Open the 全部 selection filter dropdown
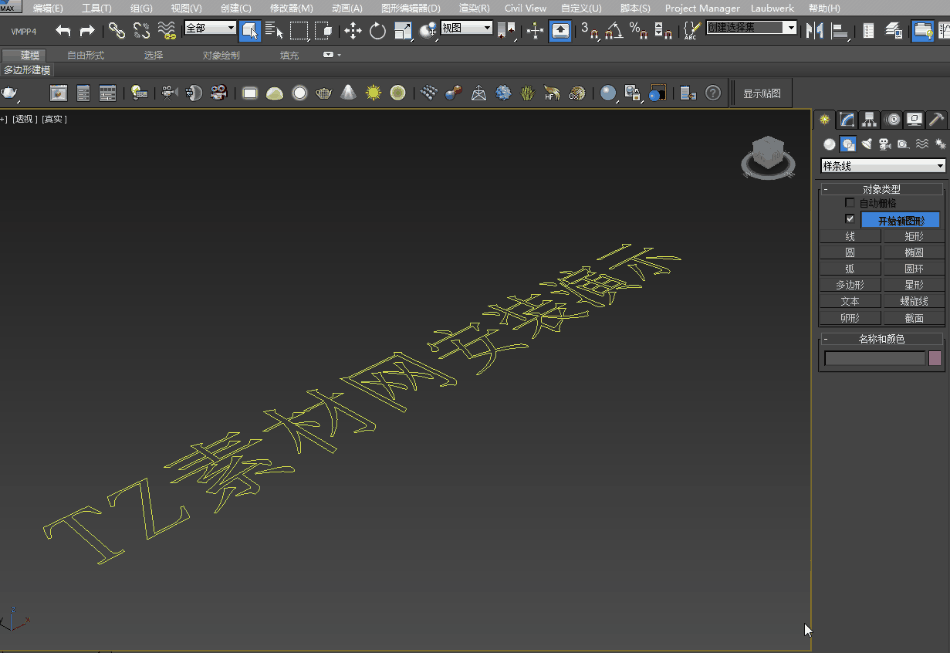Viewport: 950px width, 653px height. [210, 28]
